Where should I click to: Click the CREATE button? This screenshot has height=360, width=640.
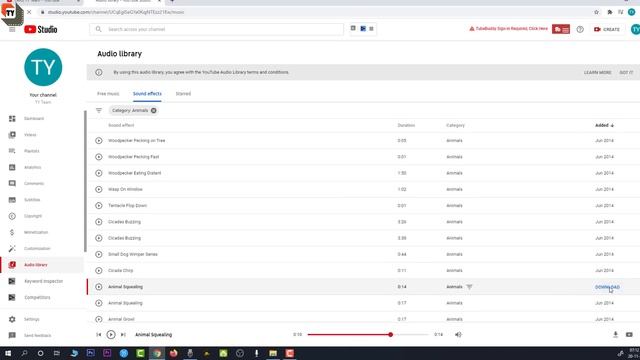[607, 29]
